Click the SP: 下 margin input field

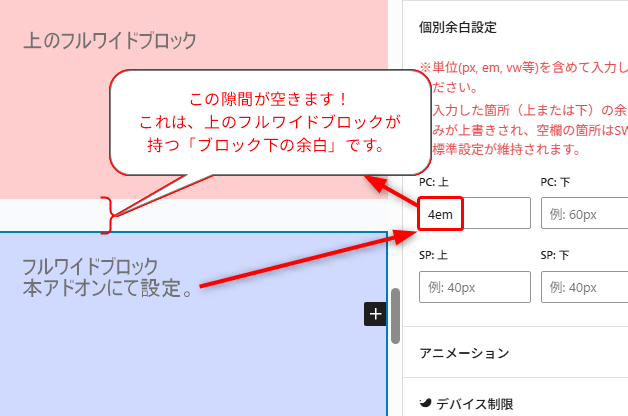(x=584, y=287)
